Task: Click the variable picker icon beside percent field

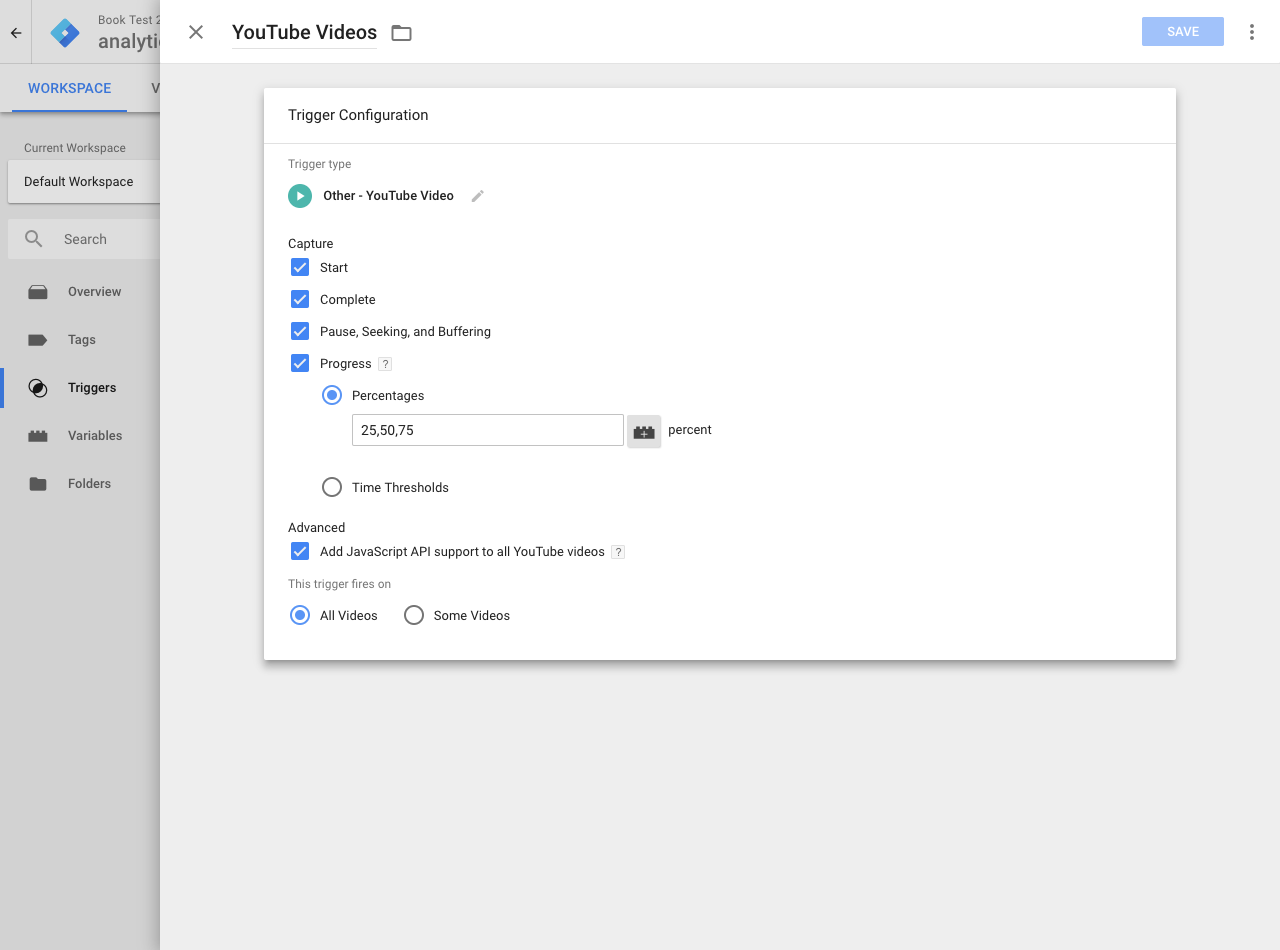Action: [644, 432]
